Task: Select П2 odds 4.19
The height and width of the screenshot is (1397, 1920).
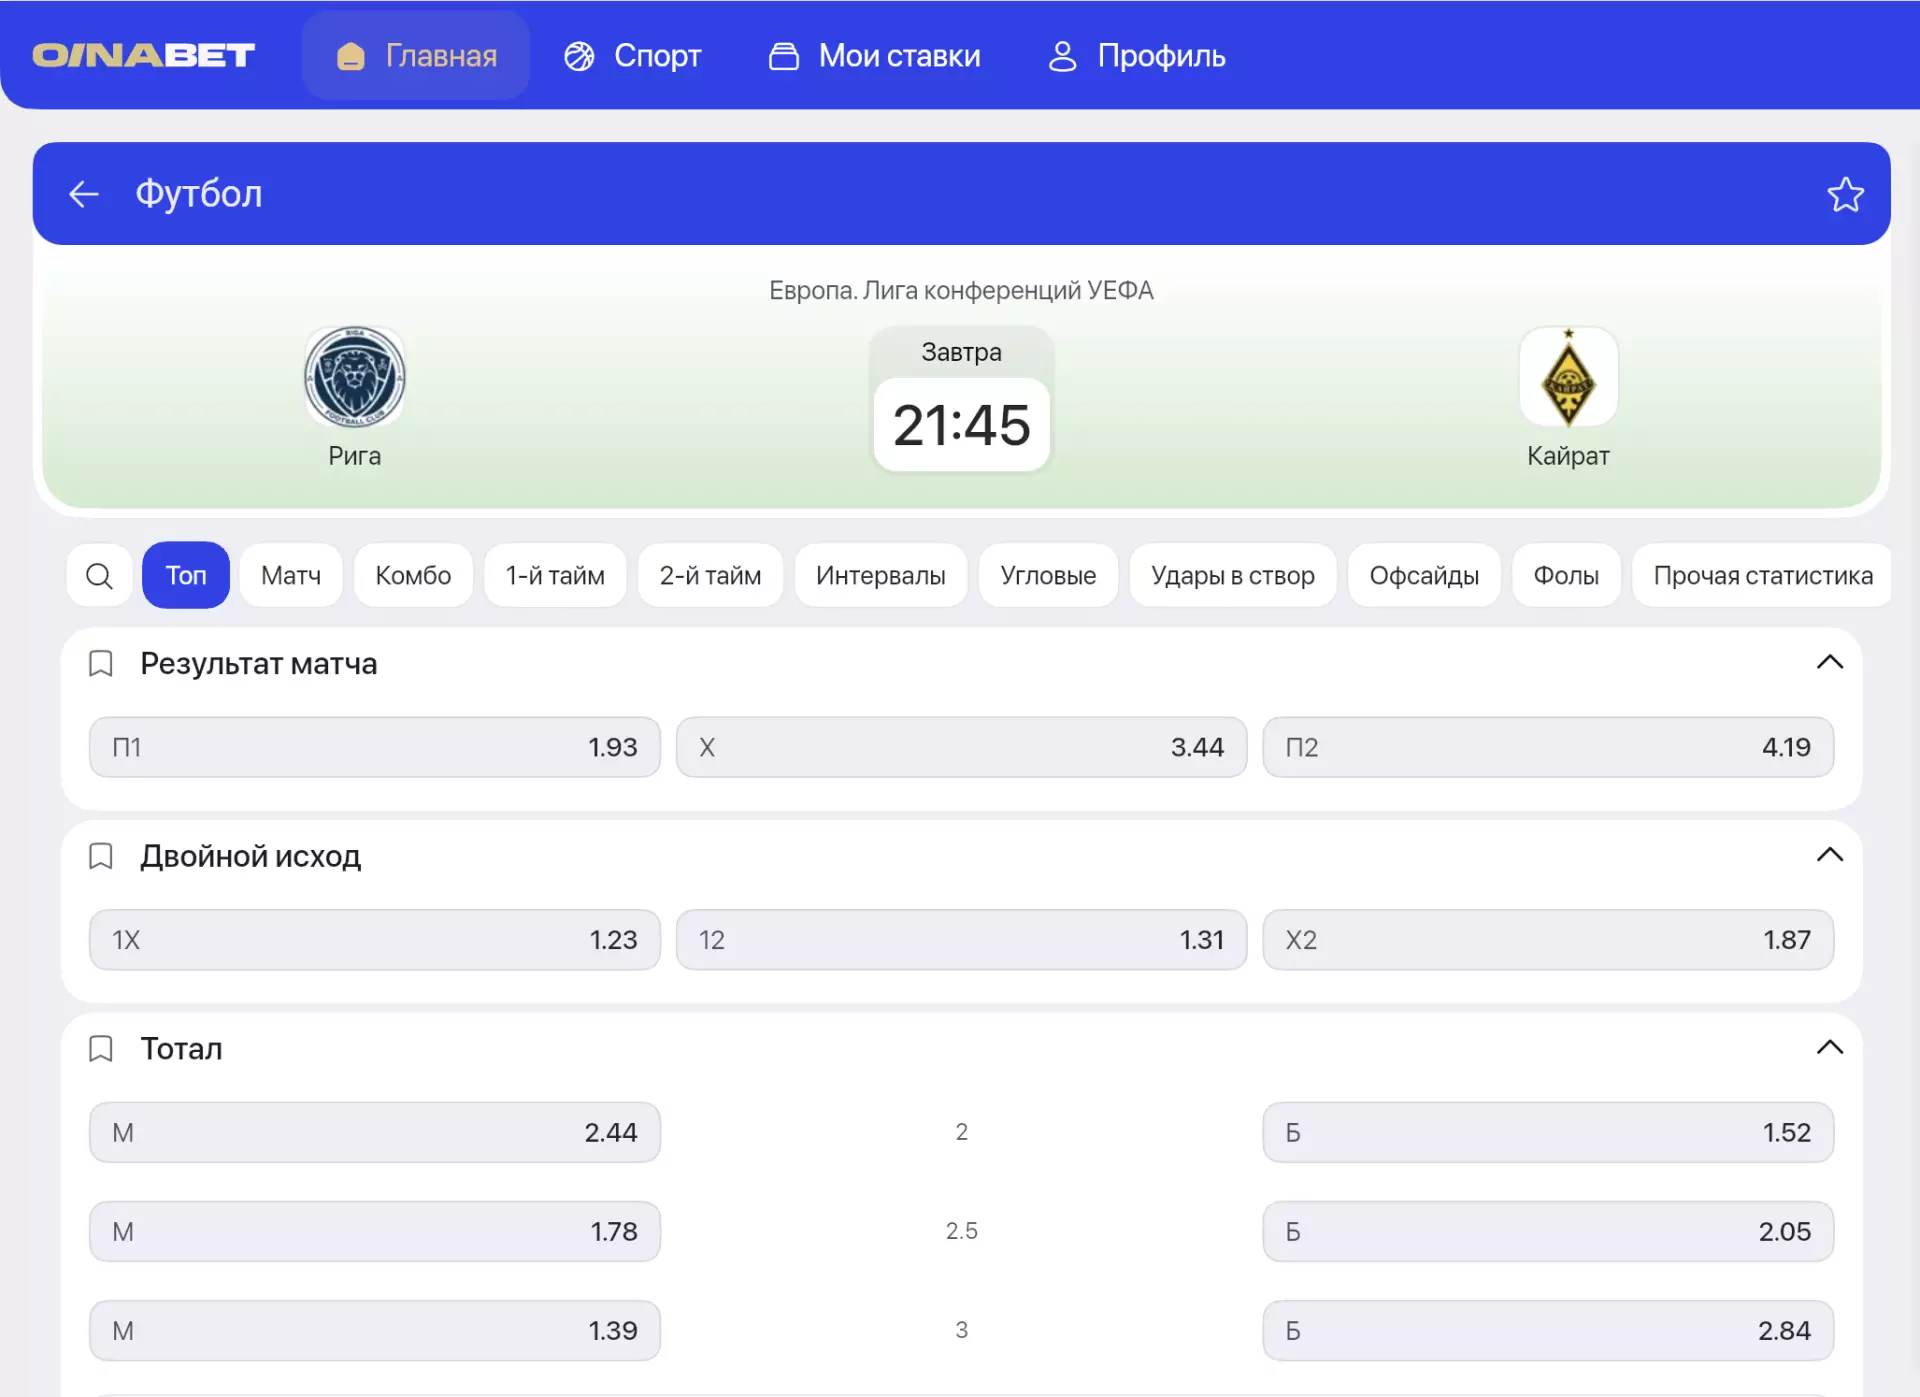Action: 1548,747
